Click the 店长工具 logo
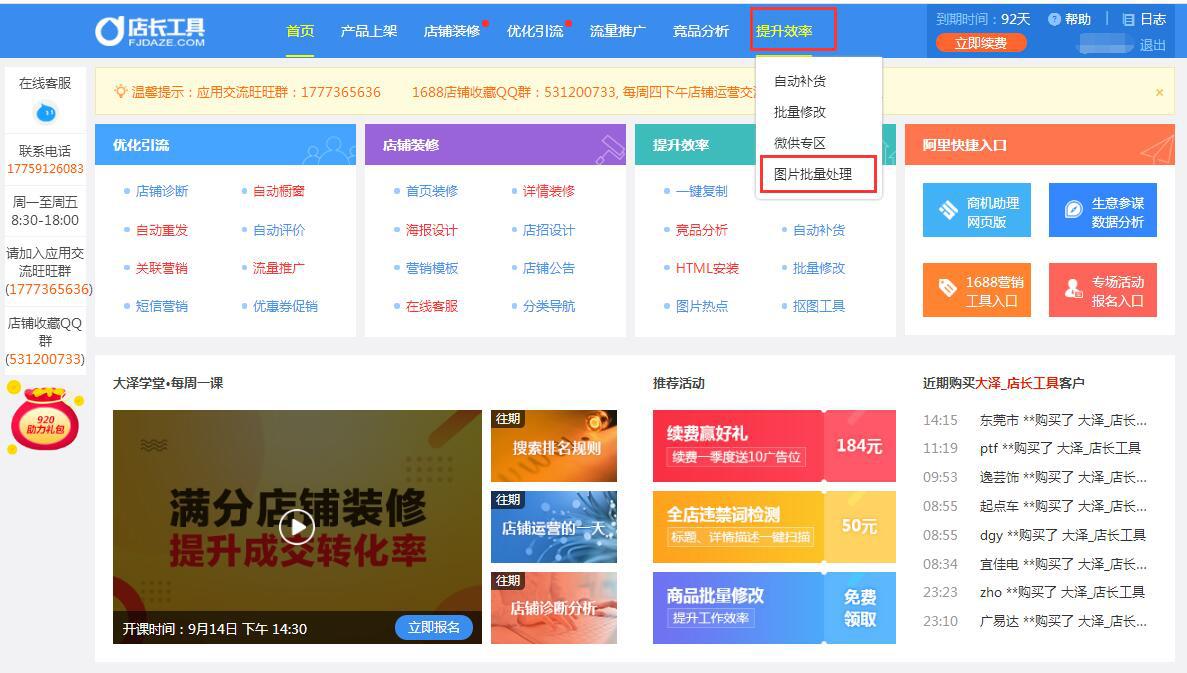 (150, 31)
